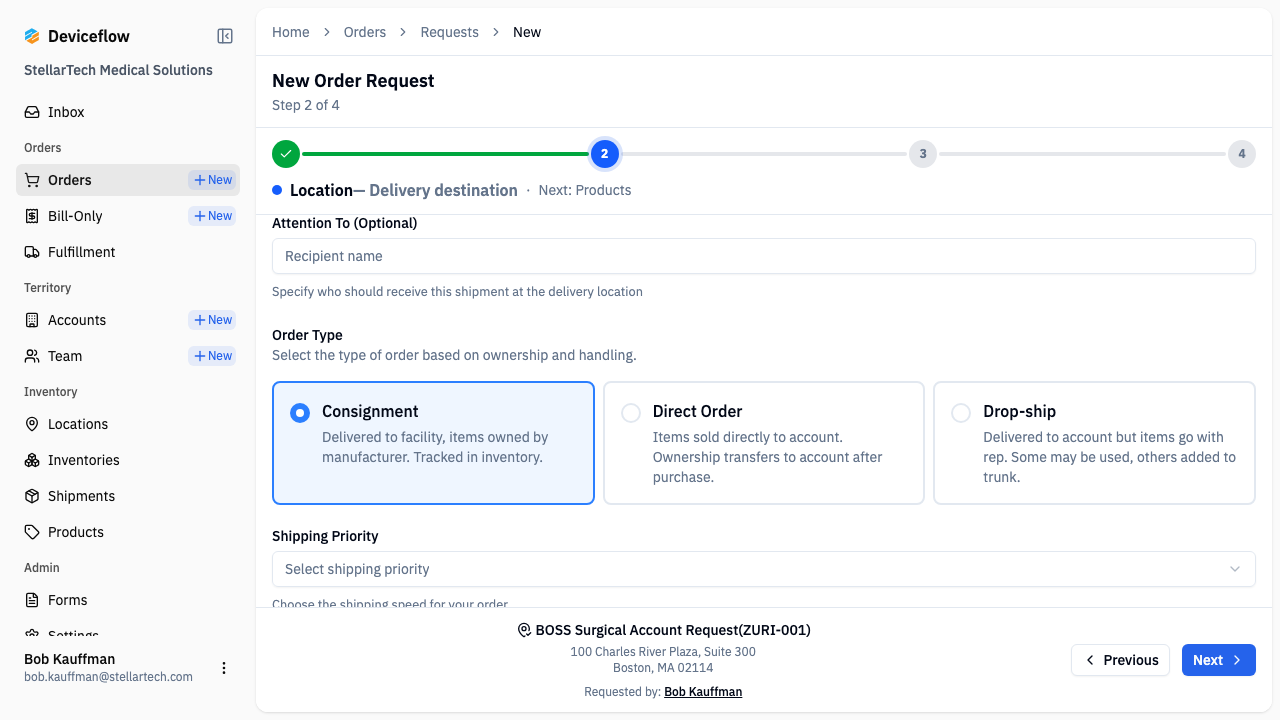Click the Bill-Only receipt icon
1280x720 pixels.
tap(32, 216)
